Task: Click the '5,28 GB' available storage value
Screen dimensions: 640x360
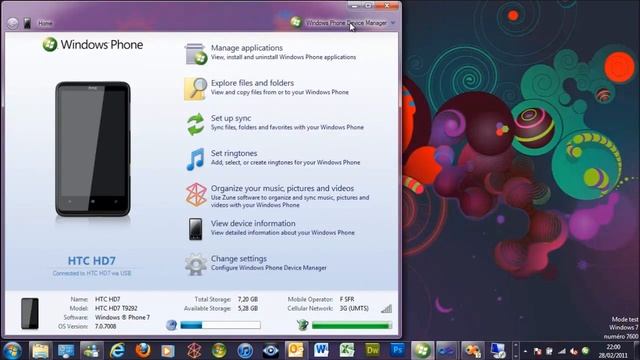Action: pyautogui.click(x=248, y=308)
